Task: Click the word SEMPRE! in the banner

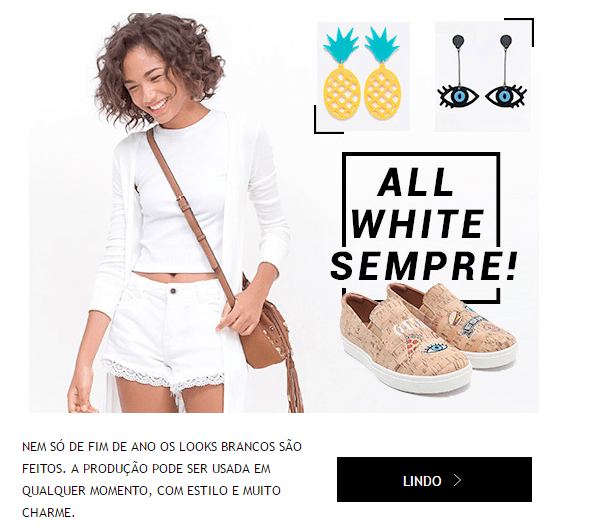Action: click(423, 267)
